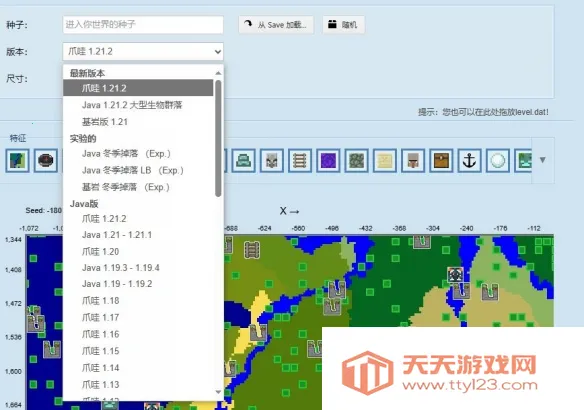This screenshot has height=410, width=584.
Task: Select Java 冬季掉落 (Exp.) option
Action: [138, 153]
